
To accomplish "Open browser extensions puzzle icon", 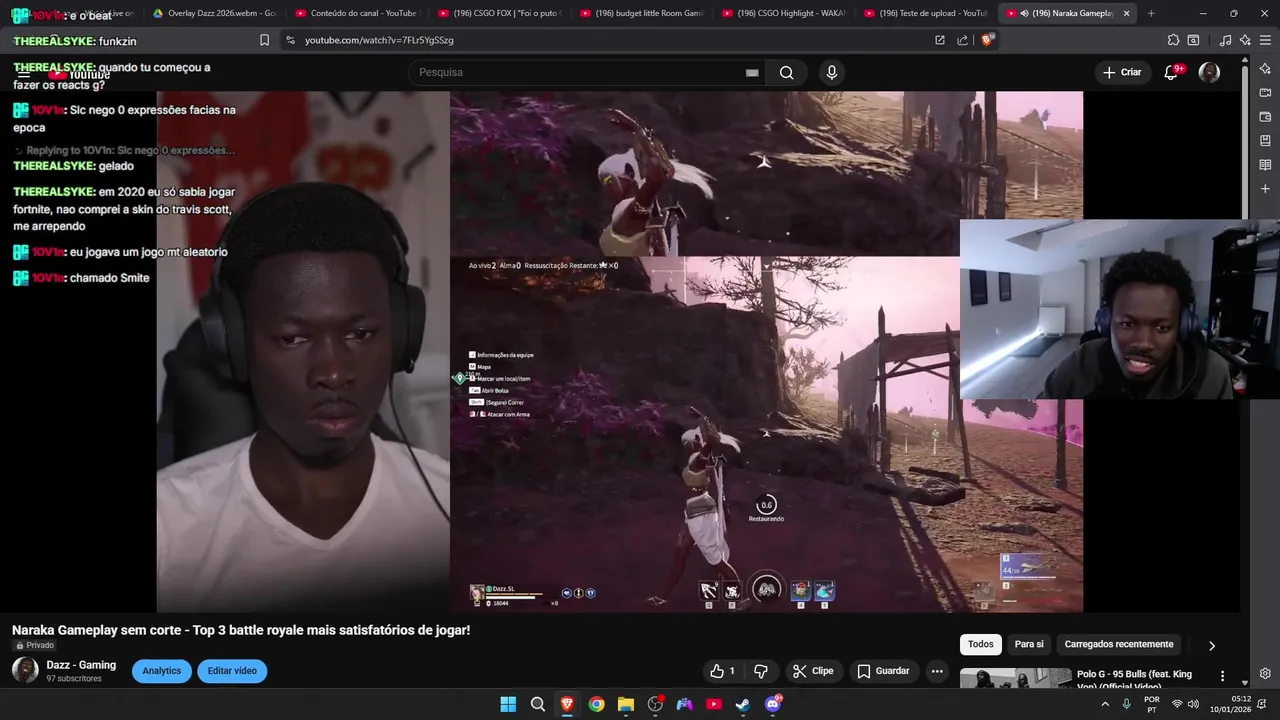I will tap(1173, 40).
